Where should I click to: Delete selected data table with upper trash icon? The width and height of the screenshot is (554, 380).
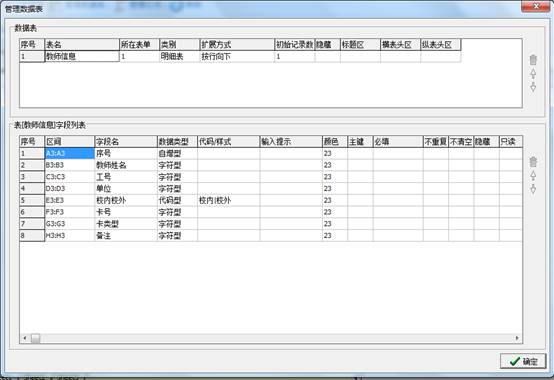coord(533,60)
